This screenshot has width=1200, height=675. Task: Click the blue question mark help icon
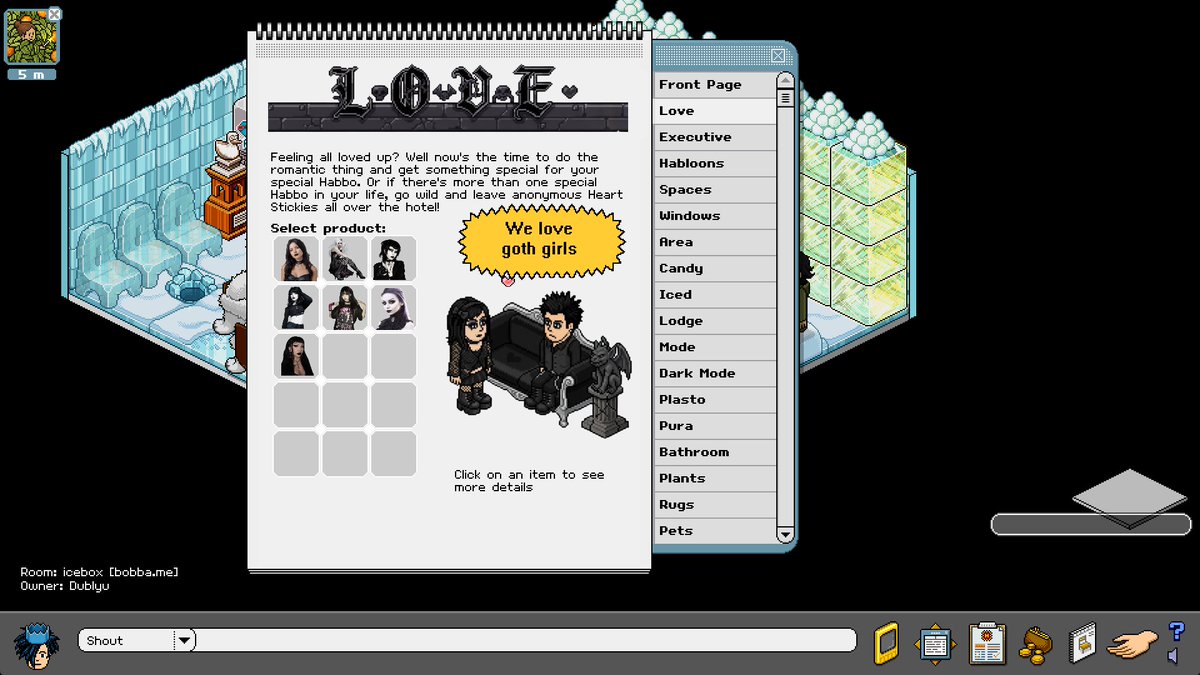coord(1176,631)
